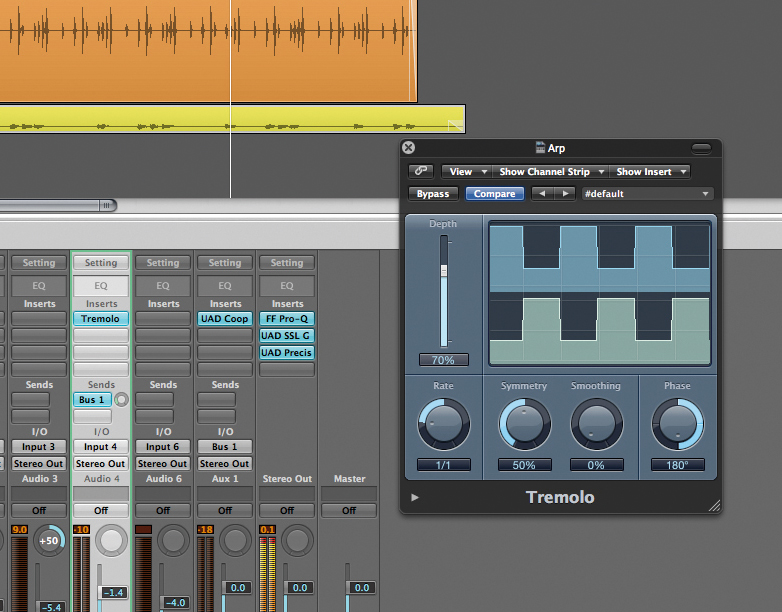Click the Rate knob
This screenshot has width=782, height=612.
coord(443,424)
